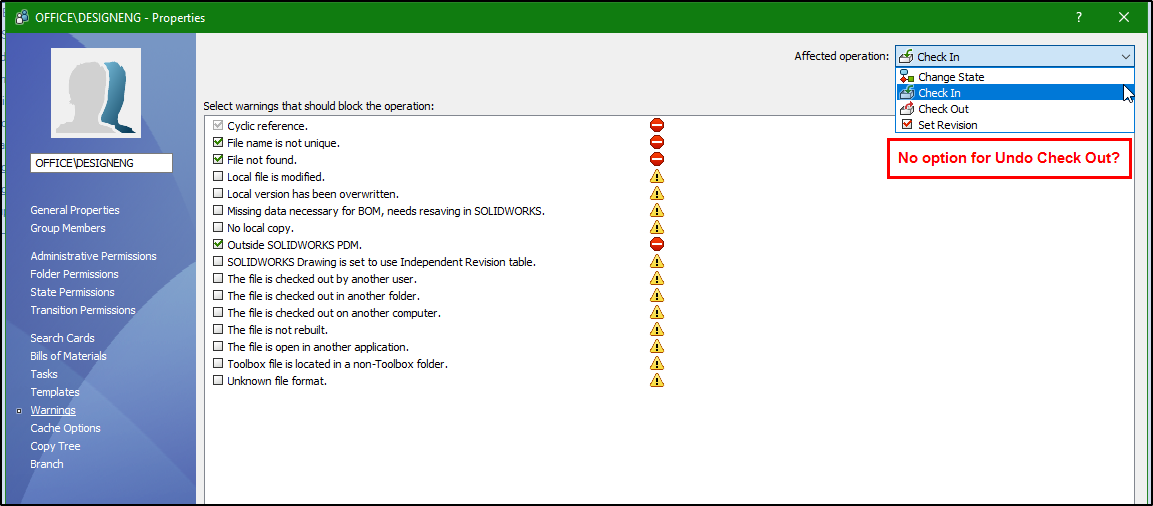Image resolution: width=1153 pixels, height=506 pixels.
Task: Check SOLIDWORKS Drawing Independent Revision table
Action: 218,261
